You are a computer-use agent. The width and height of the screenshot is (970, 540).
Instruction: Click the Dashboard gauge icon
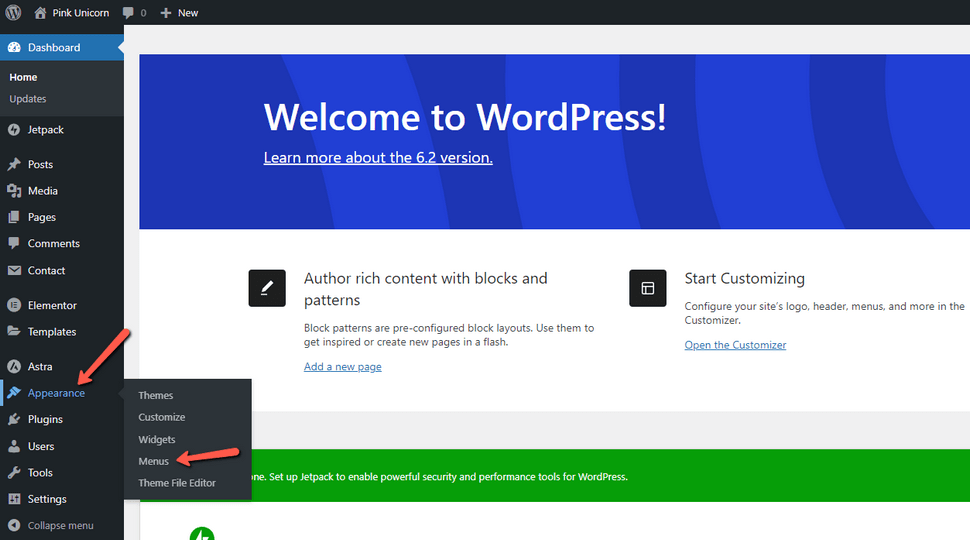14,47
